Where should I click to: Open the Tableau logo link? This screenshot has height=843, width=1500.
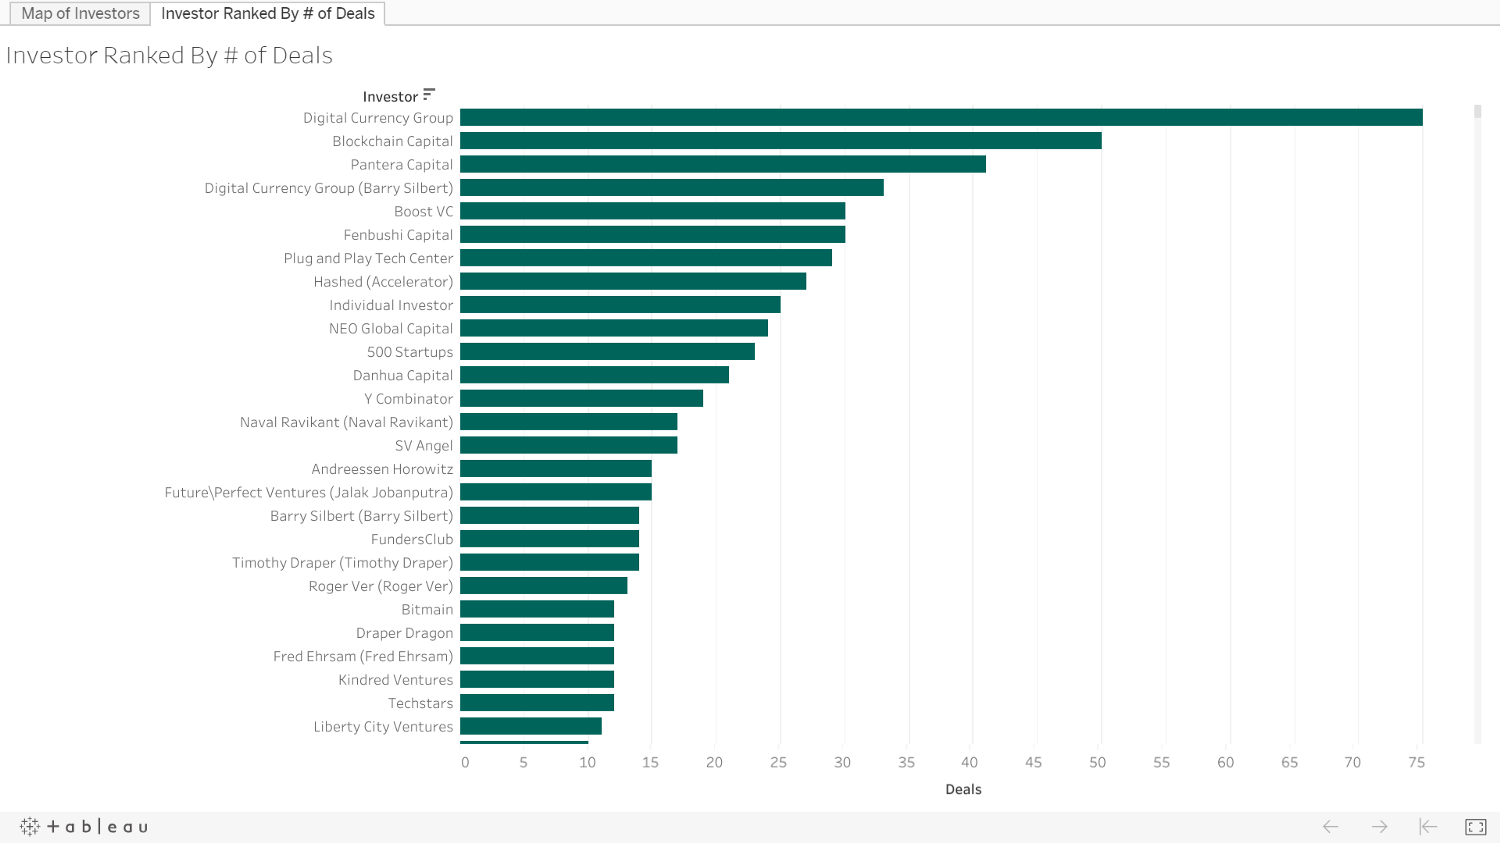pos(84,827)
